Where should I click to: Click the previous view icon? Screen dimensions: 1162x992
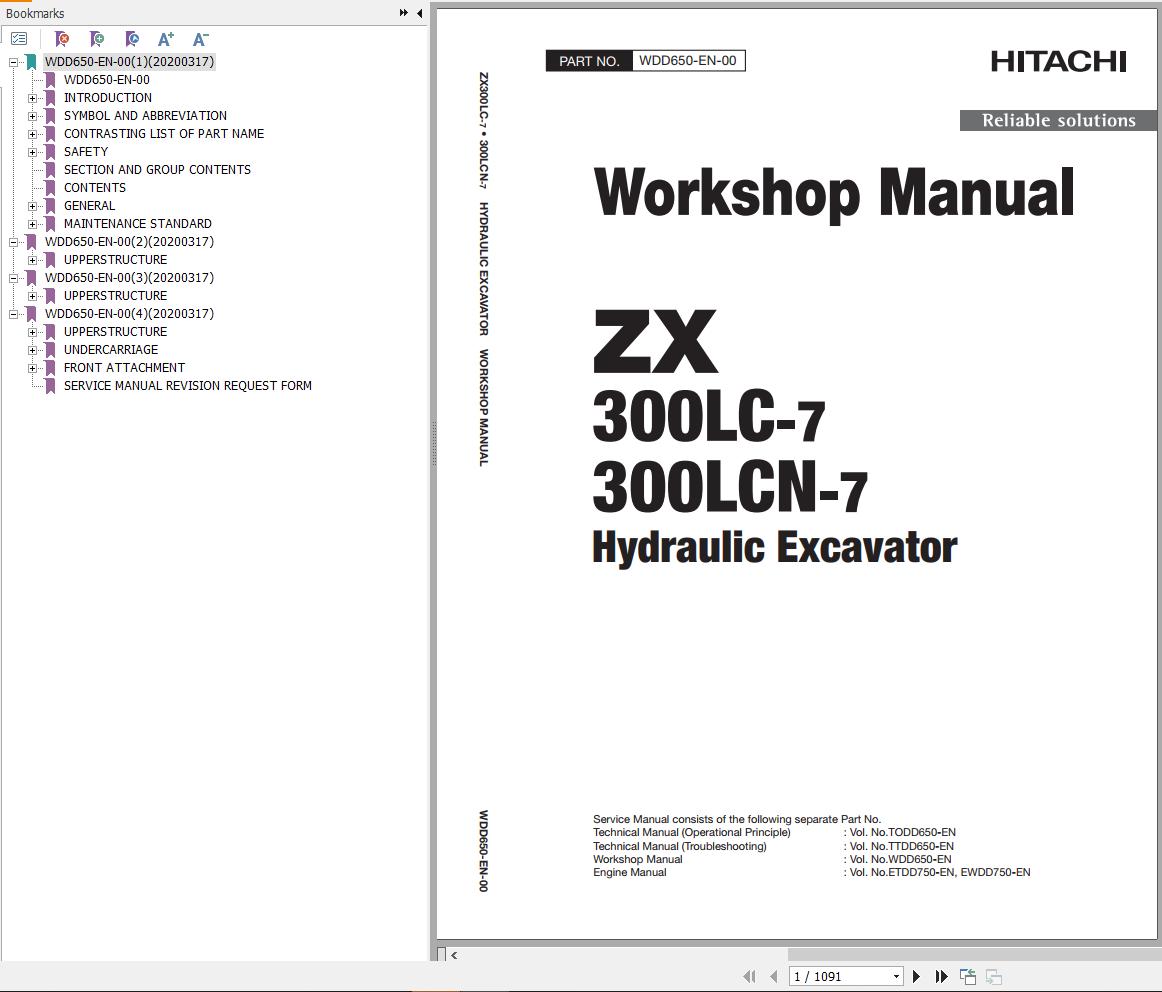click(968, 976)
